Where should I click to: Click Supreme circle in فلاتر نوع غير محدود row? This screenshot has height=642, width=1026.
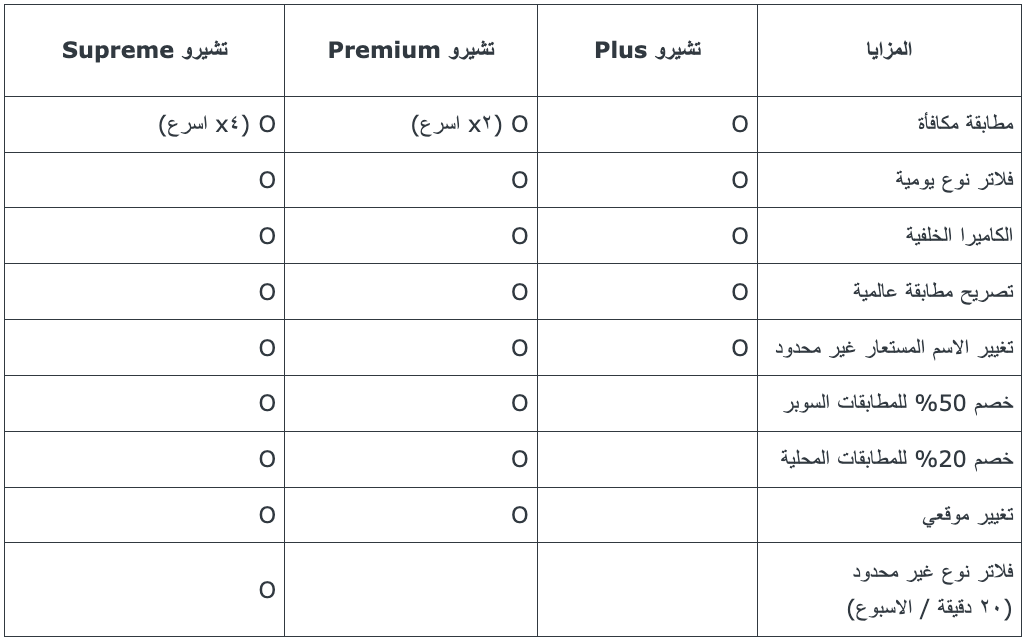pyautogui.click(x=267, y=590)
